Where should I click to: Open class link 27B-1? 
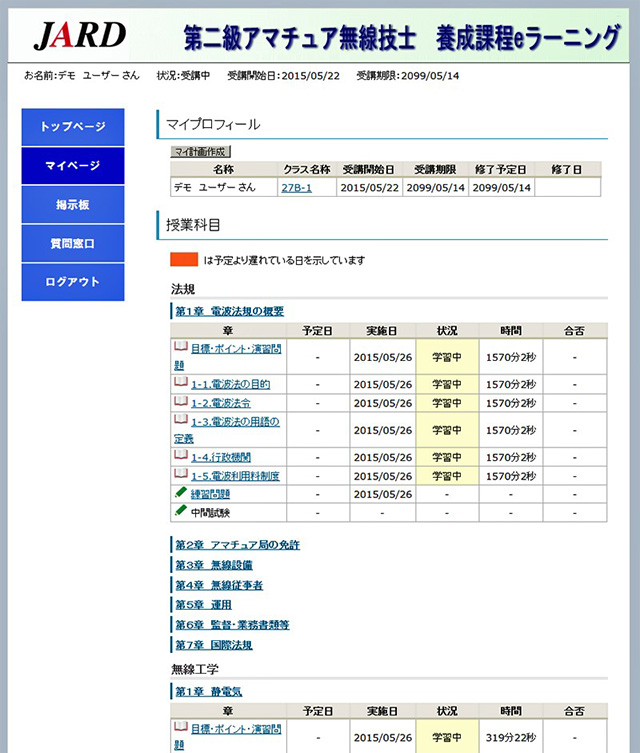[x=296, y=188]
